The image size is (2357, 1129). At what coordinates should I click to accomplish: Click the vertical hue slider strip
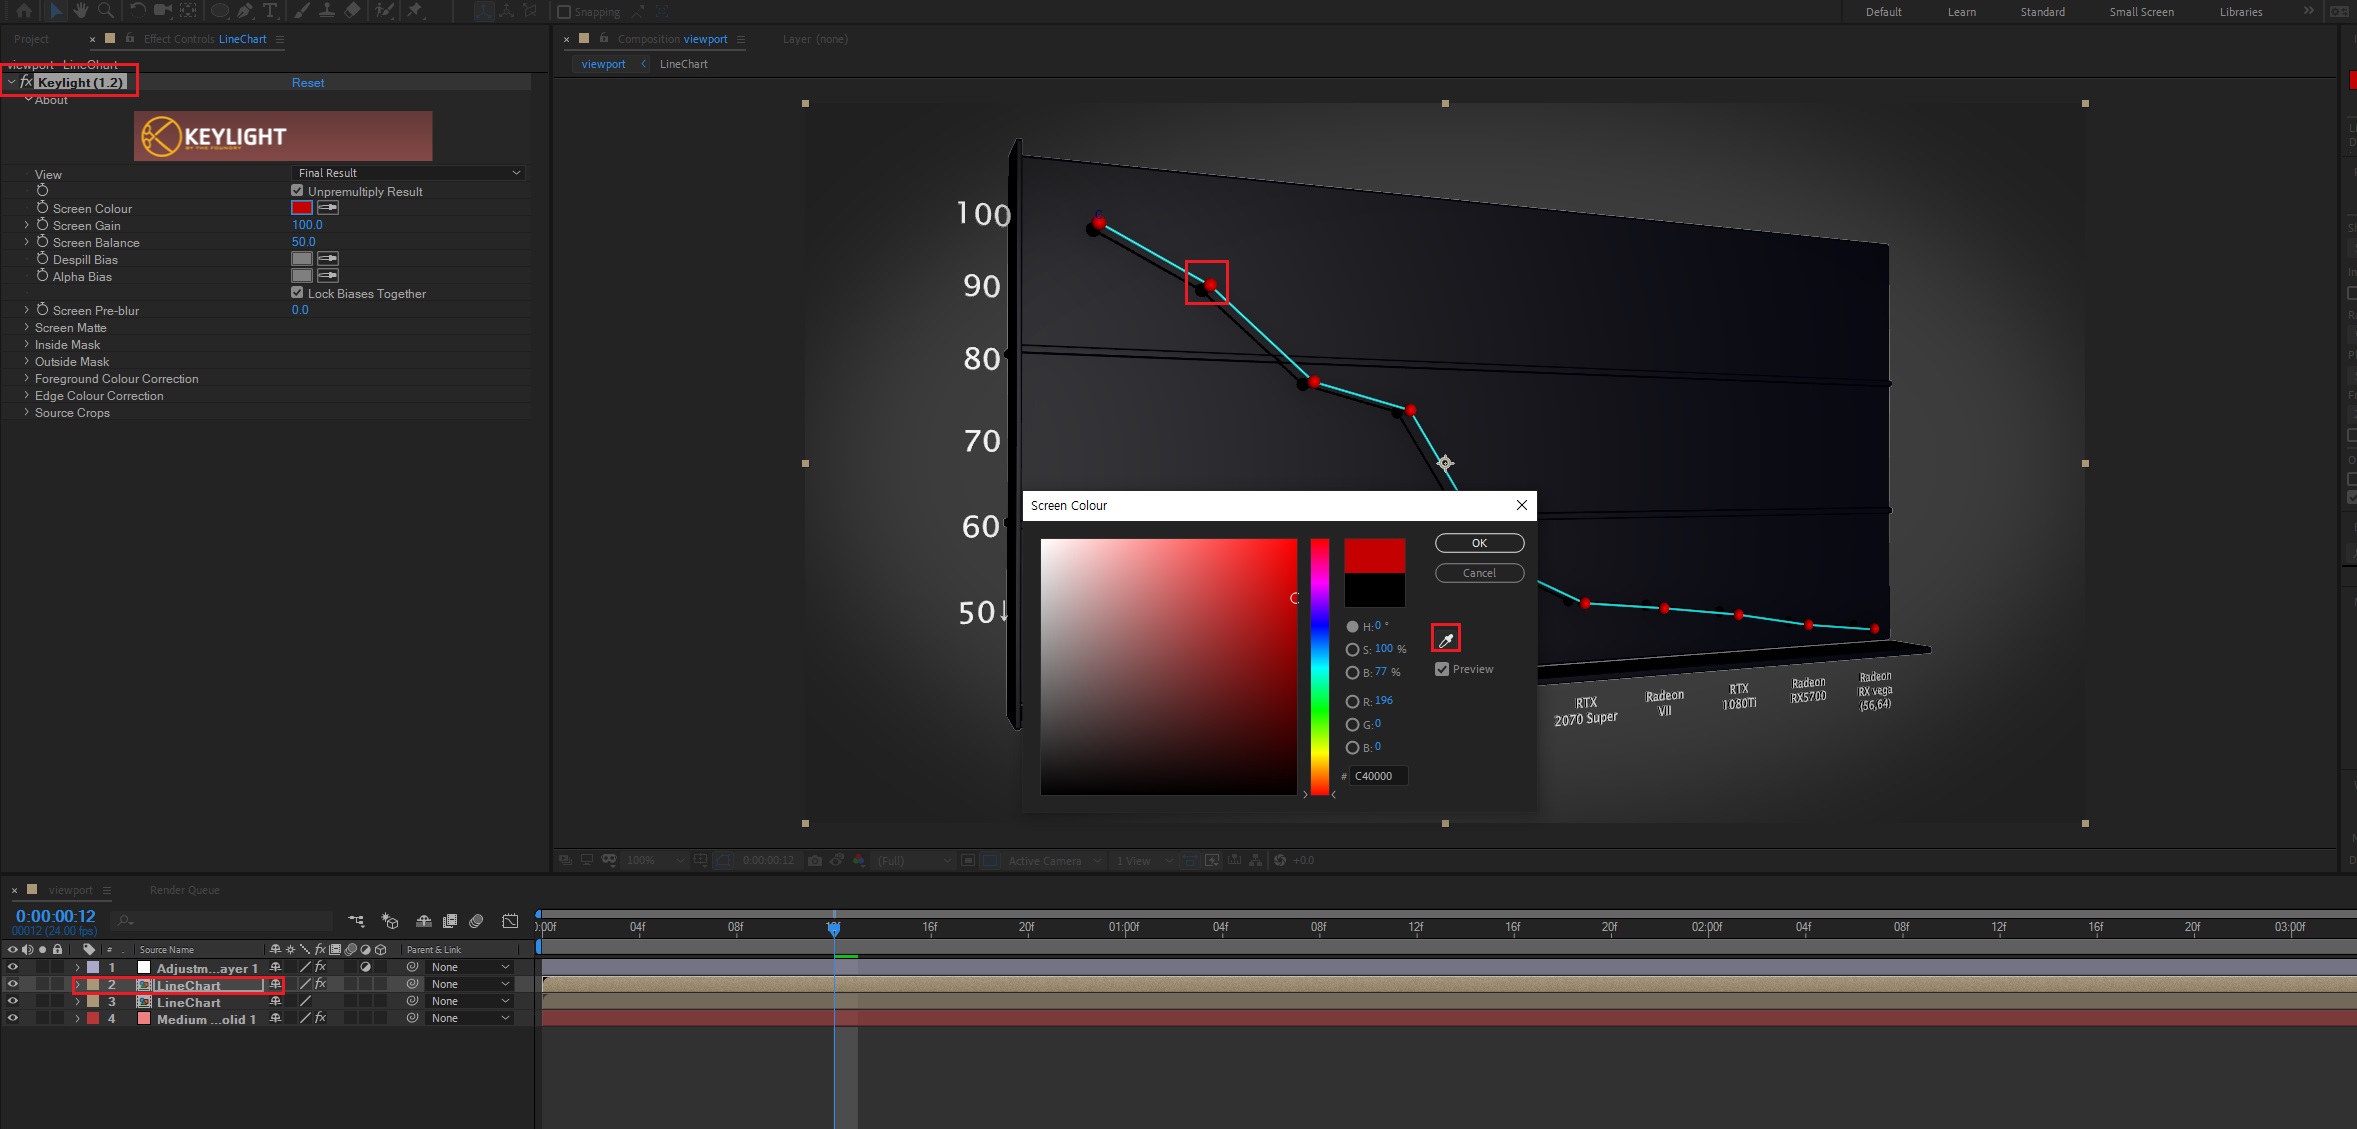(1320, 667)
